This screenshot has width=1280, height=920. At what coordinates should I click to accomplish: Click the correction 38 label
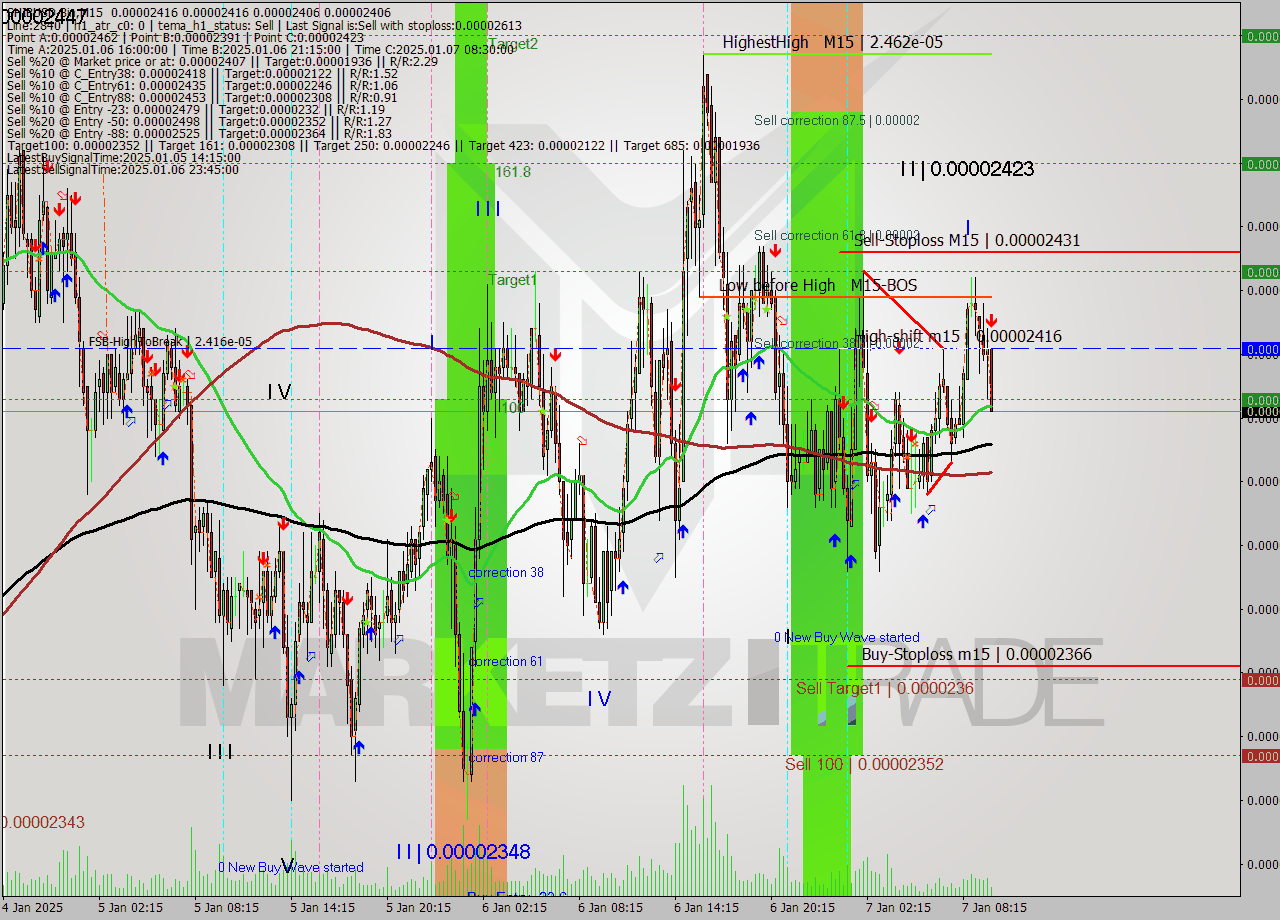(506, 572)
